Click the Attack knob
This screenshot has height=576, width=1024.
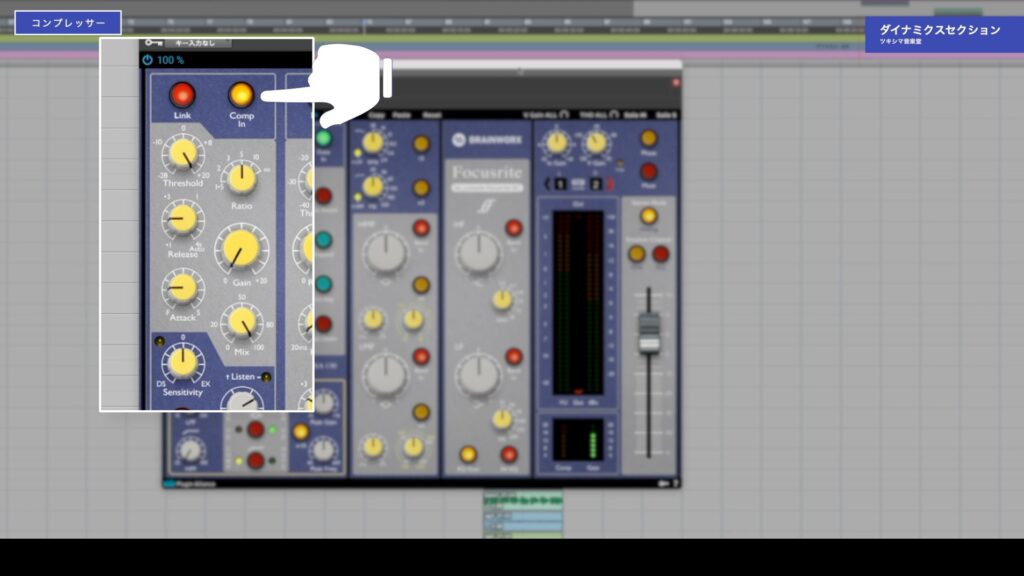182,288
